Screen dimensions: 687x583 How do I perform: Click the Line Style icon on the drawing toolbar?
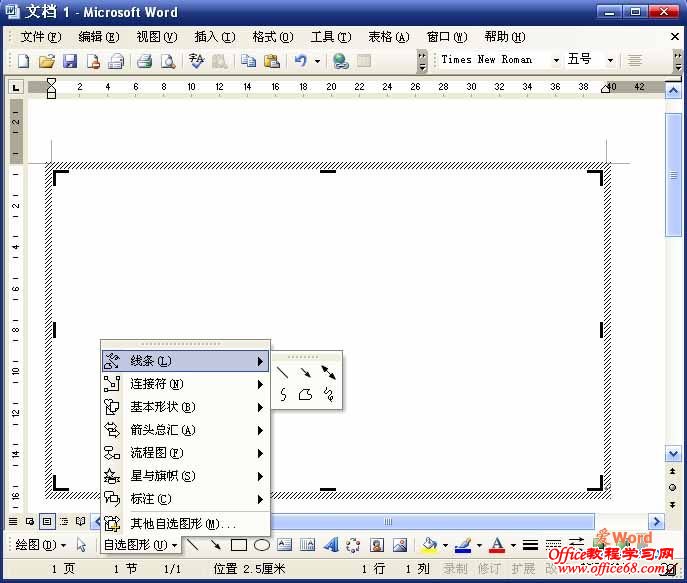530,545
